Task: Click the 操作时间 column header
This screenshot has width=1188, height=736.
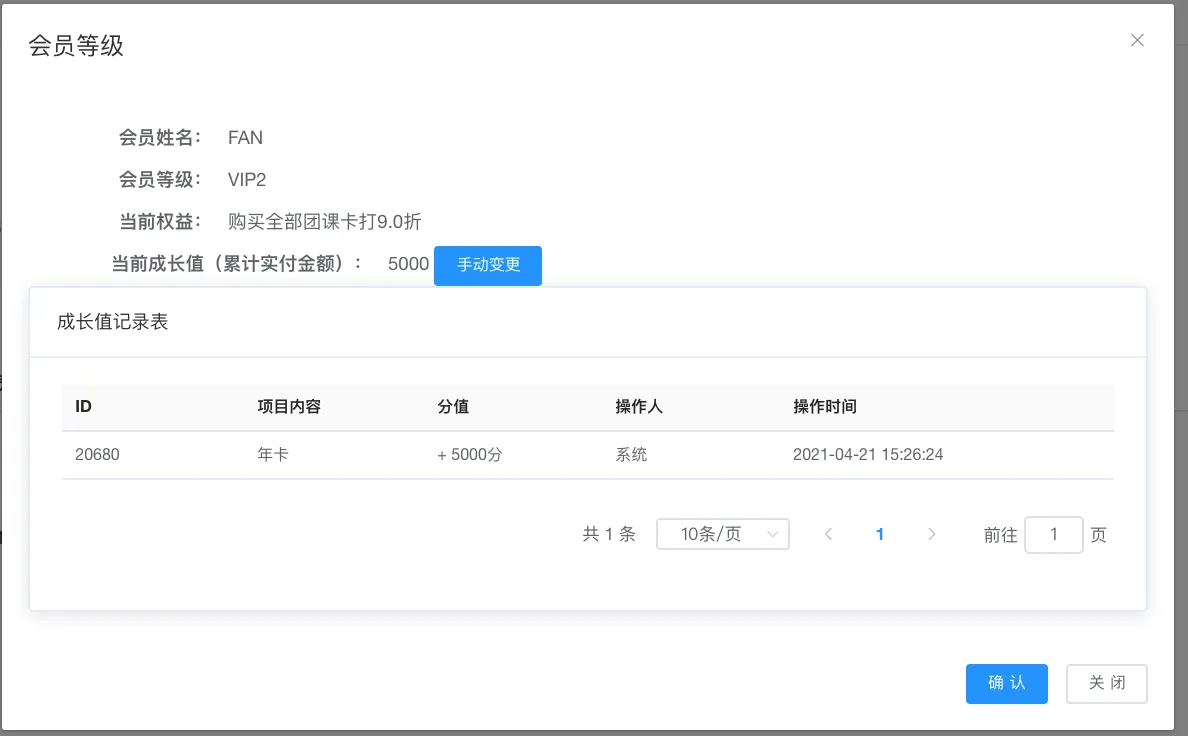Action: point(825,407)
